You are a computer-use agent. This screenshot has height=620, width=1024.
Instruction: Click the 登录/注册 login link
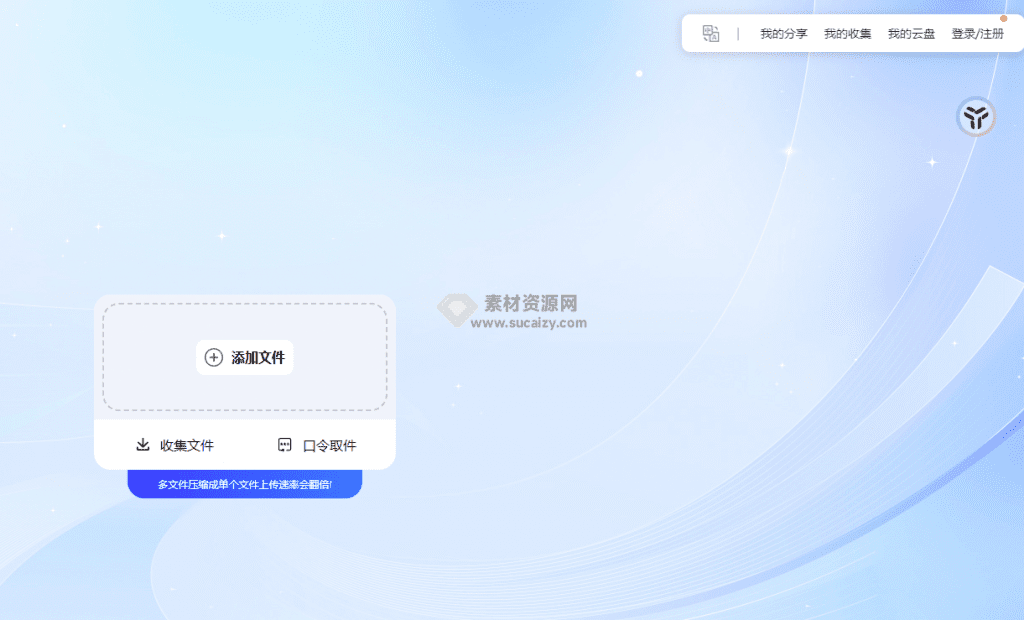point(977,33)
